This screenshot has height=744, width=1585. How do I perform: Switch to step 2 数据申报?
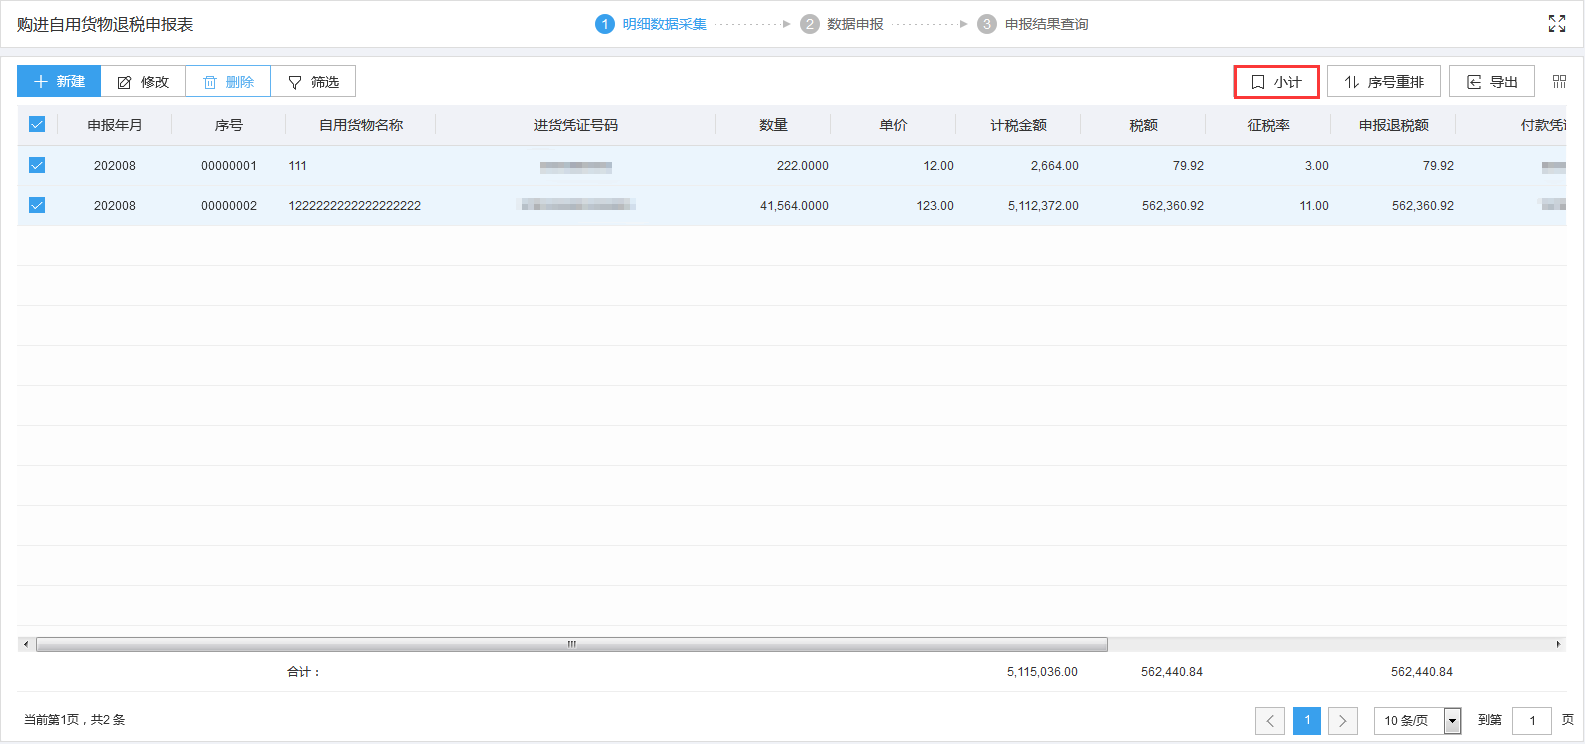point(843,24)
